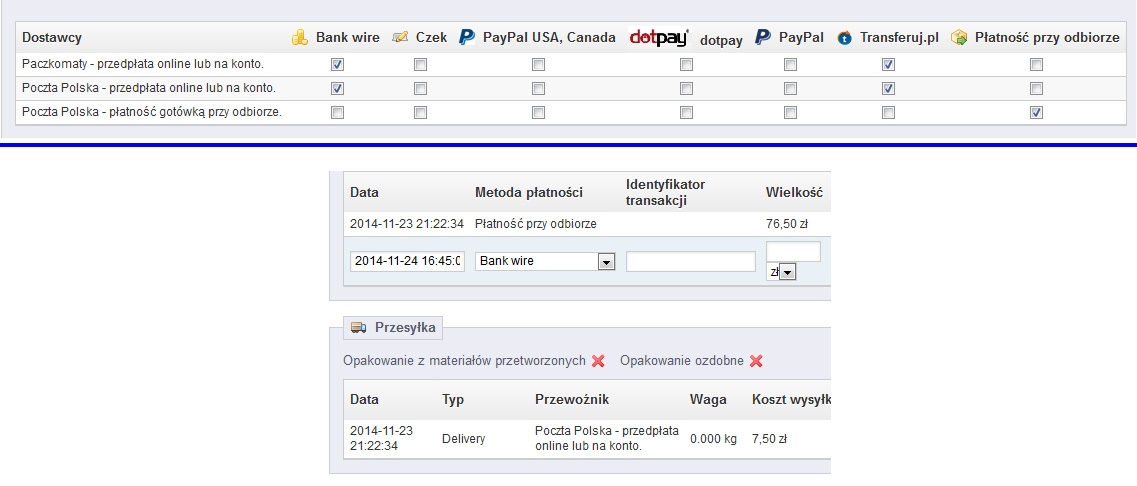Check PayPal USA, Canada for Paczkomaty row
Viewport: 1137px width, 486px height.
pyautogui.click(x=538, y=65)
